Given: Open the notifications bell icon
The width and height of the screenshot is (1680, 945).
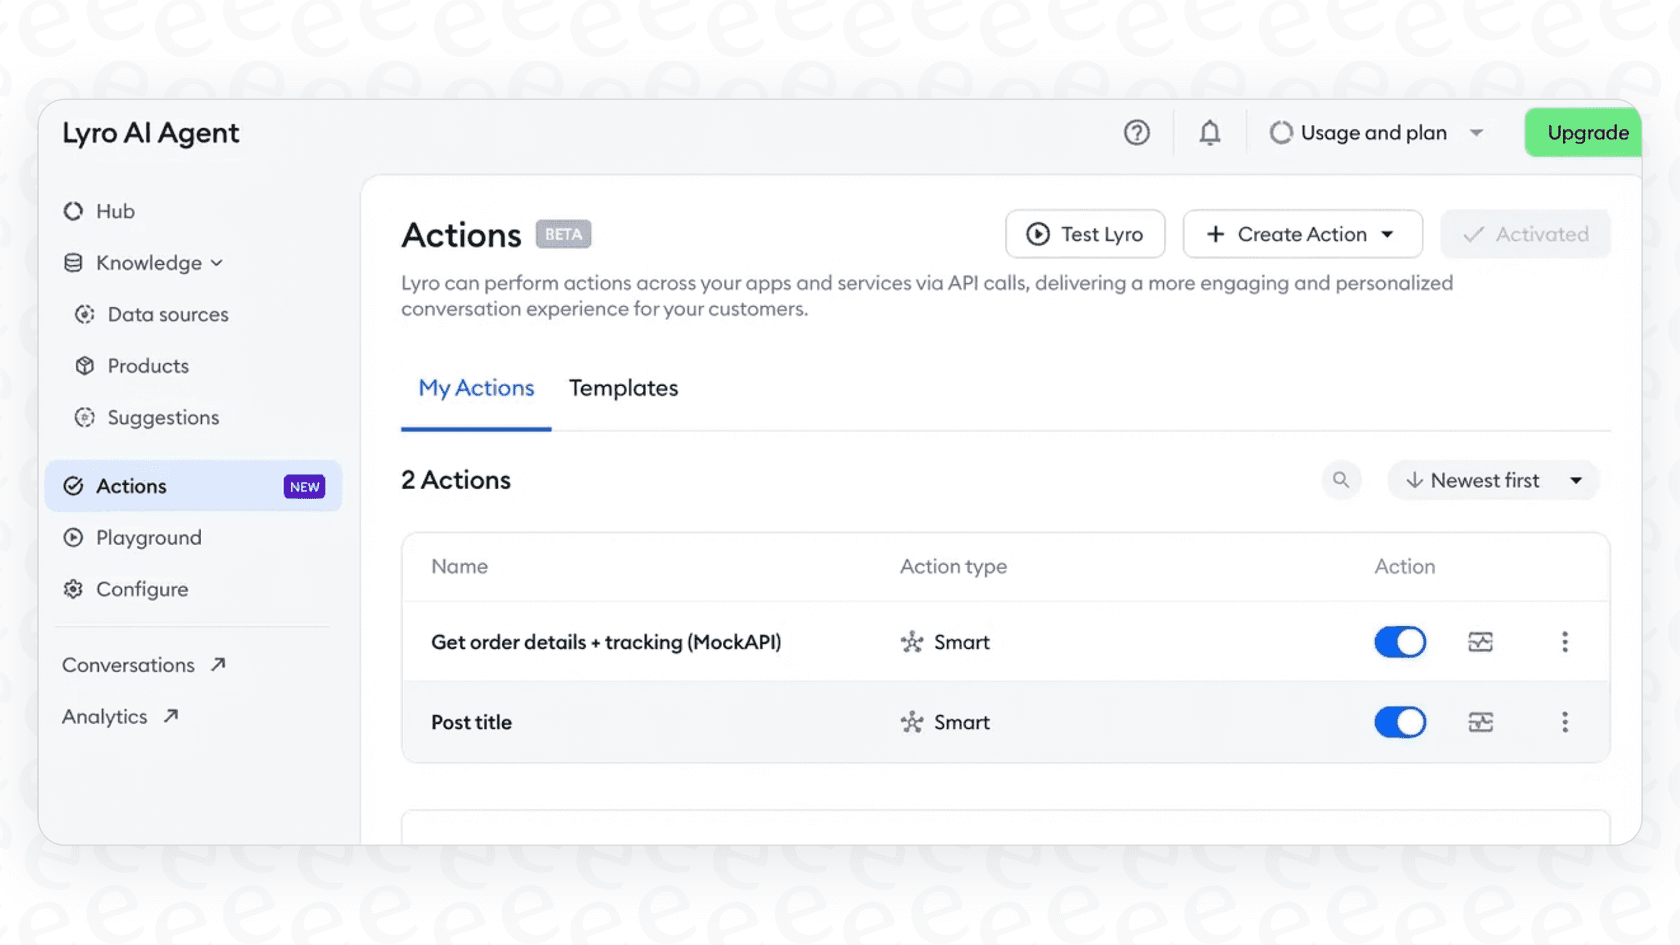Looking at the screenshot, I should (x=1209, y=132).
